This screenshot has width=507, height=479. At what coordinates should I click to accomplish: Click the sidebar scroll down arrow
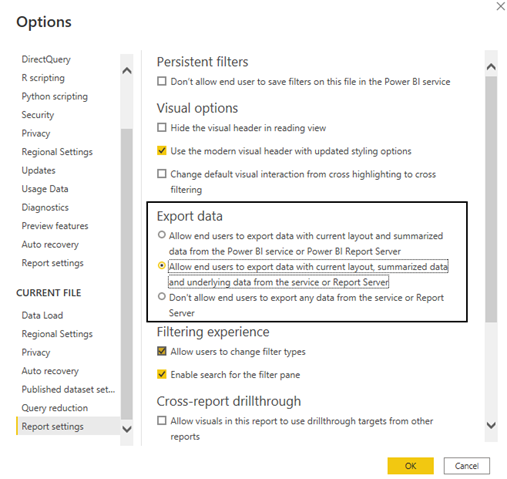(x=127, y=429)
